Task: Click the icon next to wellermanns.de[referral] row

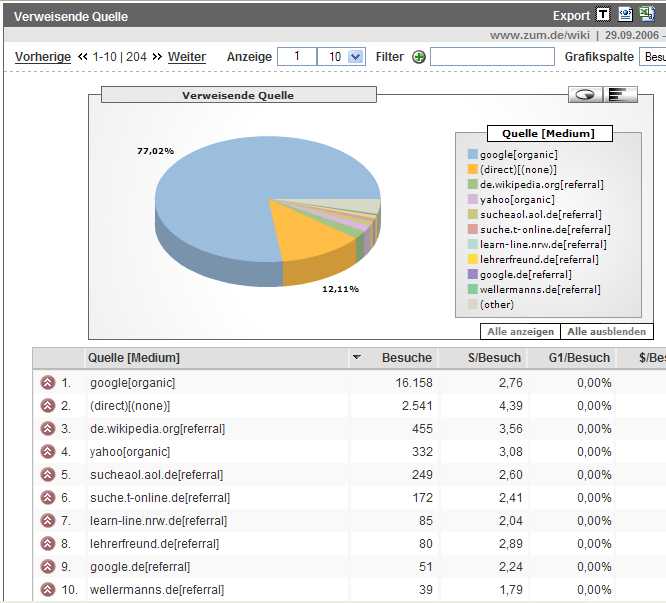Action: point(46,590)
